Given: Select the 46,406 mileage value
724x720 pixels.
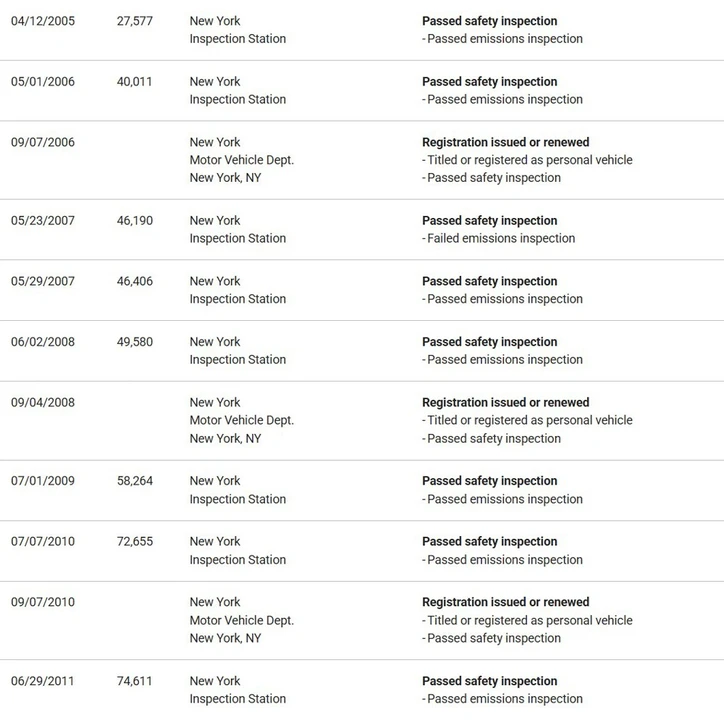Looking at the screenshot, I should pos(134,281).
